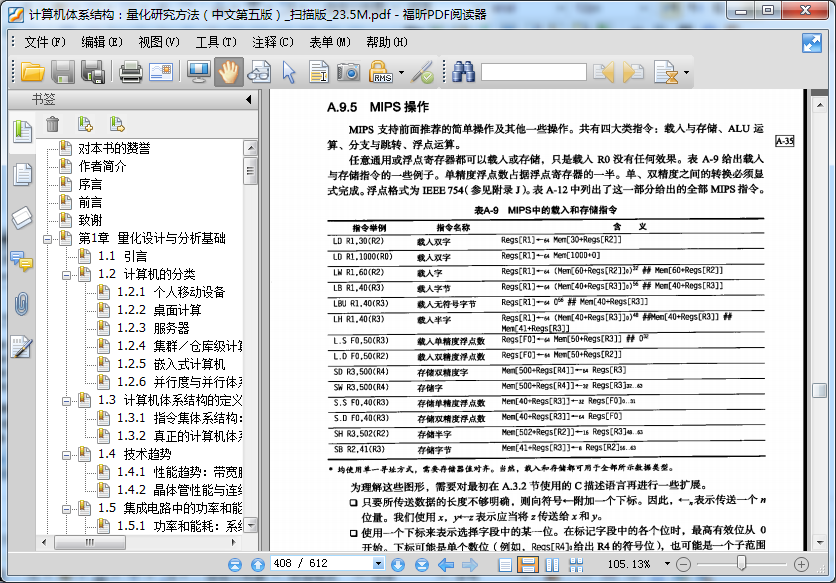Jump to the first page button

pyautogui.click(x=235, y=564)
